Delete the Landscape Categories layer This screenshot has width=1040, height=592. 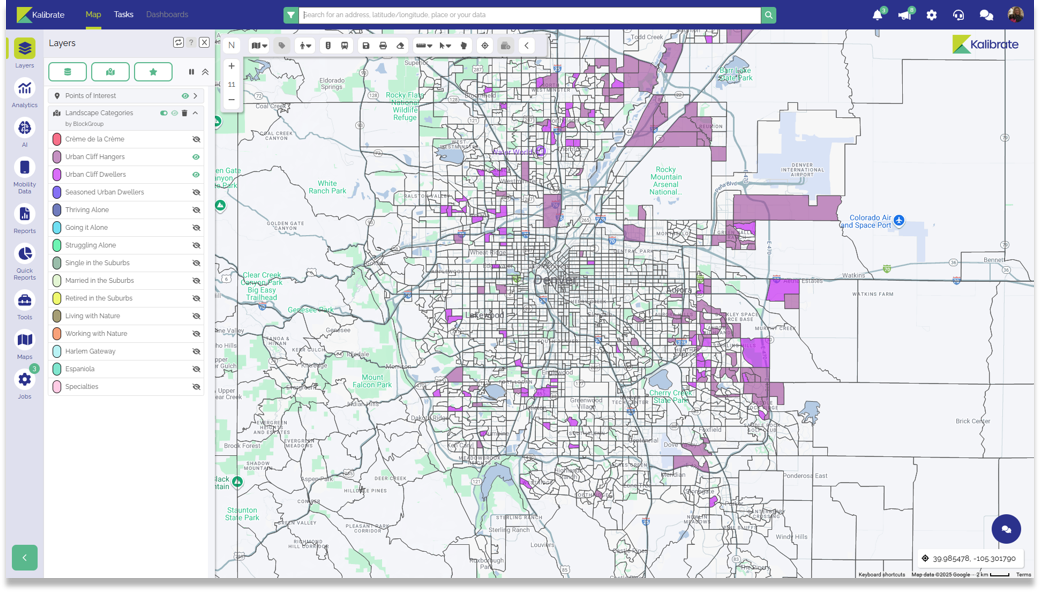(x=184, y=113)
